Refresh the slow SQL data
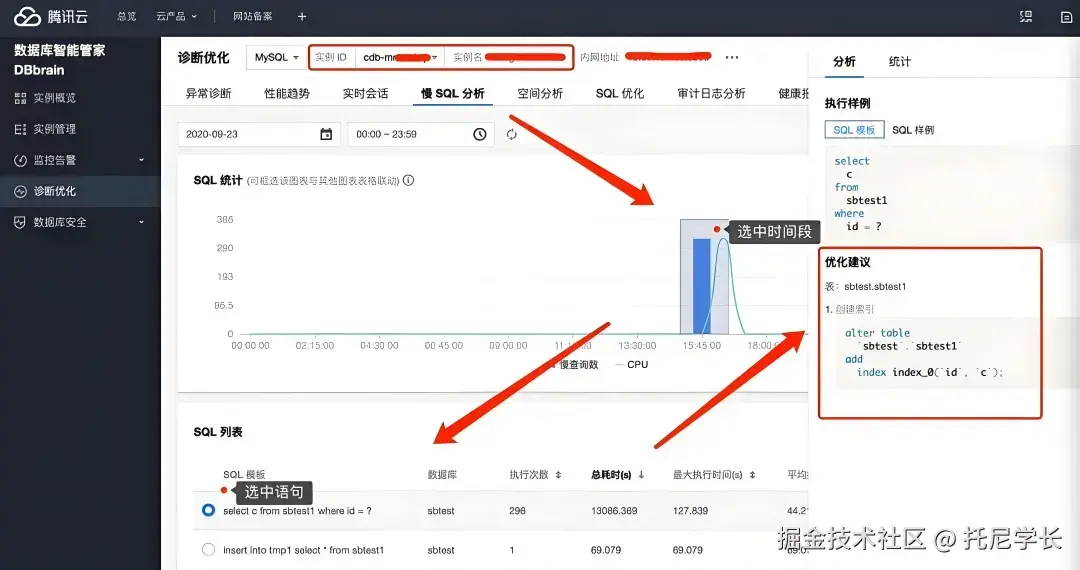 pos(511,134)
